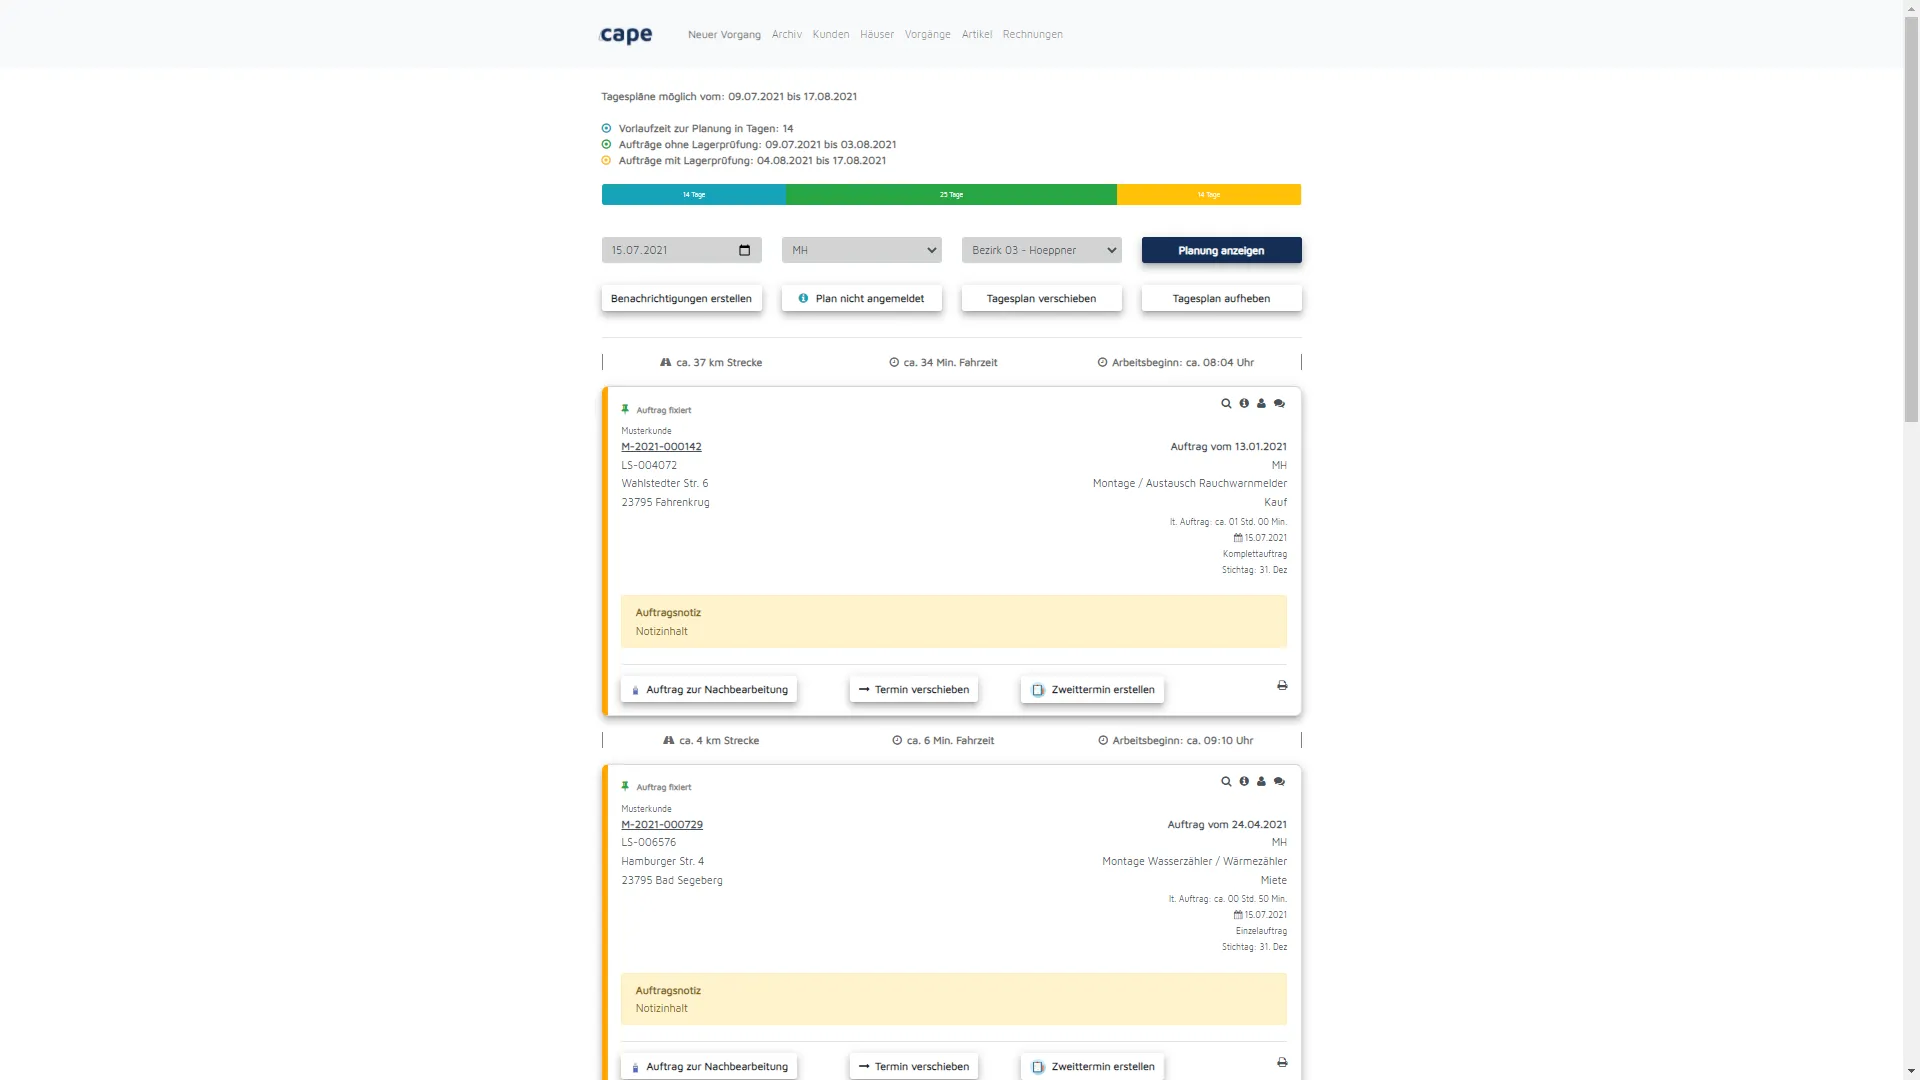Open the MH dropdown
The image size is (1920, 1080).
tap(862, 250)
